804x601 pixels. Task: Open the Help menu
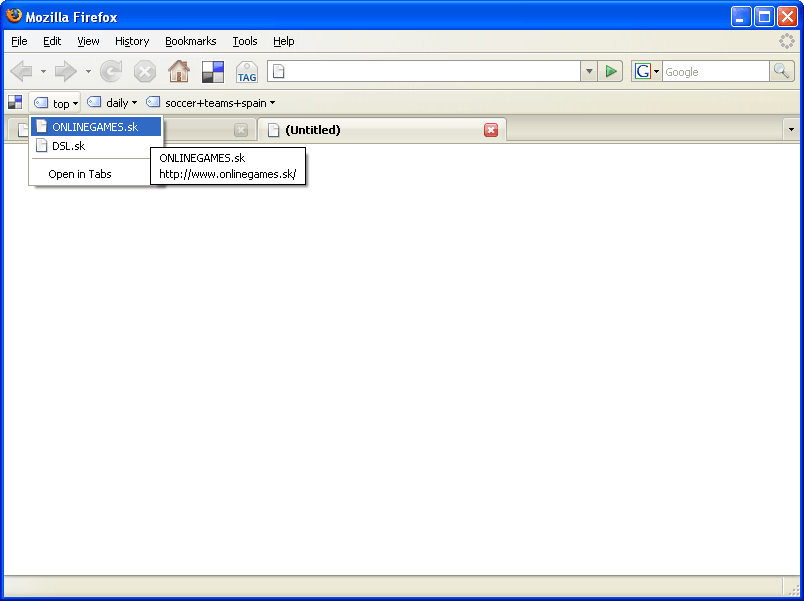click(x=284, y=41)
